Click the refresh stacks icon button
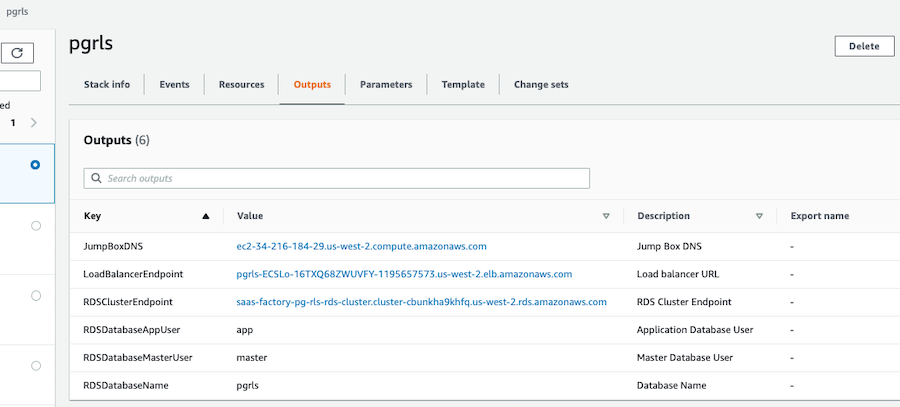 (17, 53)
